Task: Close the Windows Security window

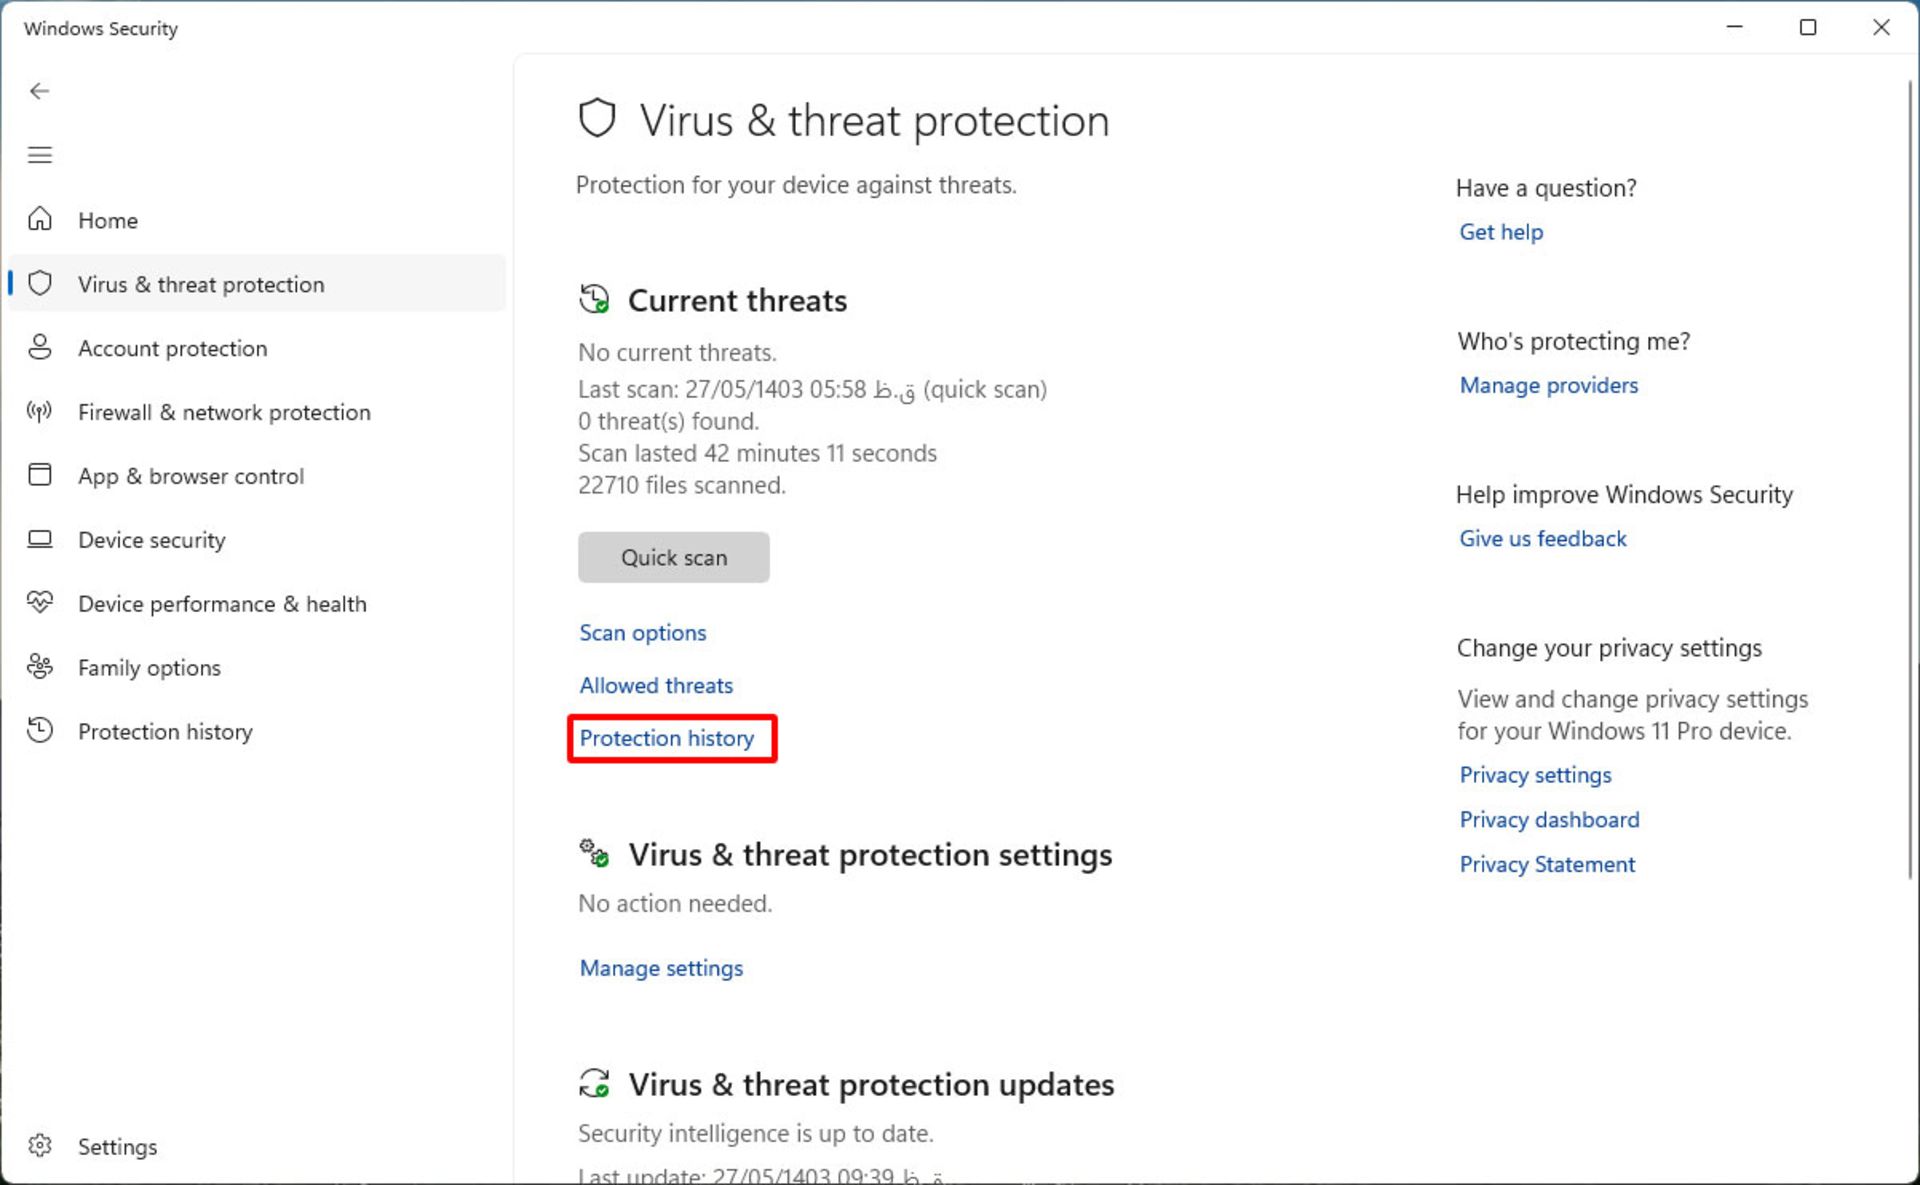Action: pos(1881,27)
